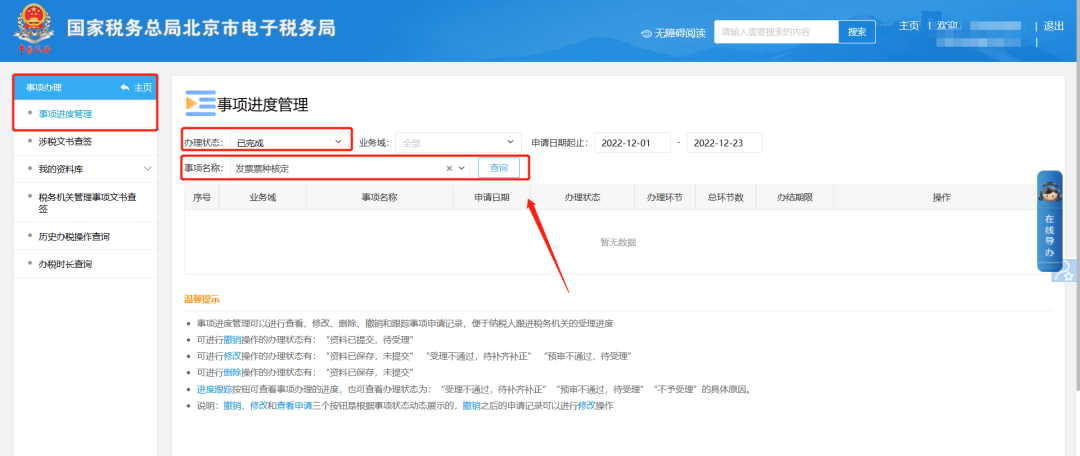This screenshot has height=456, width=1080.
Task: Open the 办理状态 dropdown showing 已完成
Action: click(290, 143)
